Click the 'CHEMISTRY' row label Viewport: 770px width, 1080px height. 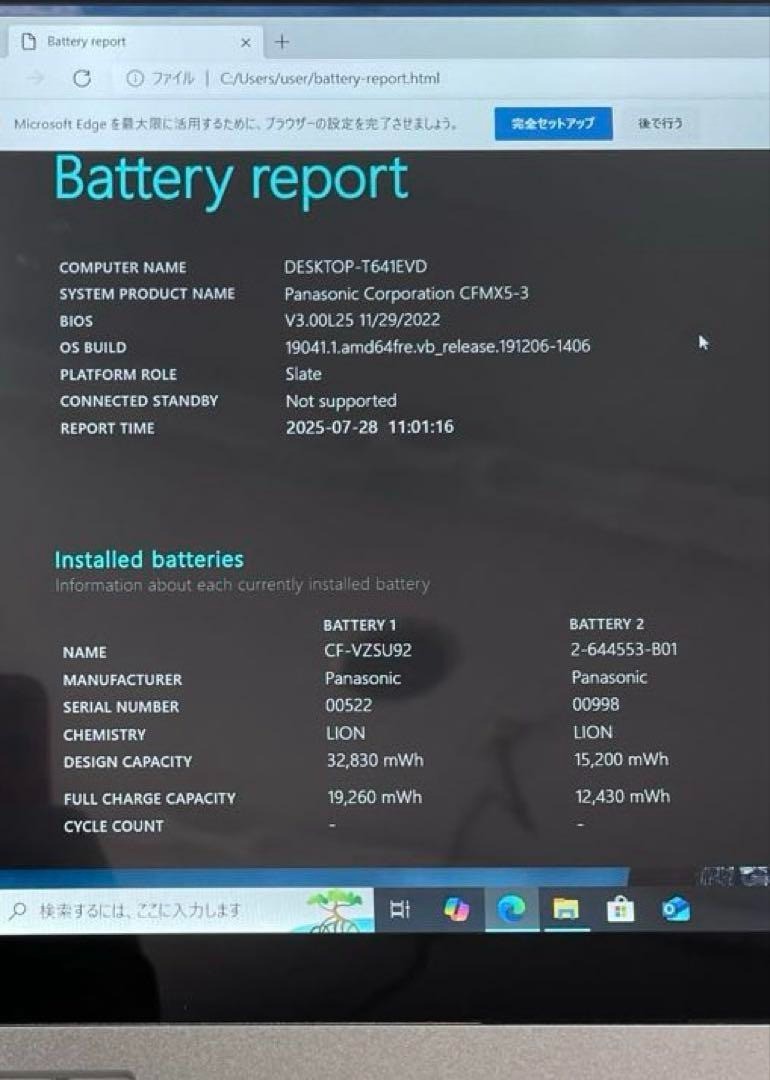point(104,735)
